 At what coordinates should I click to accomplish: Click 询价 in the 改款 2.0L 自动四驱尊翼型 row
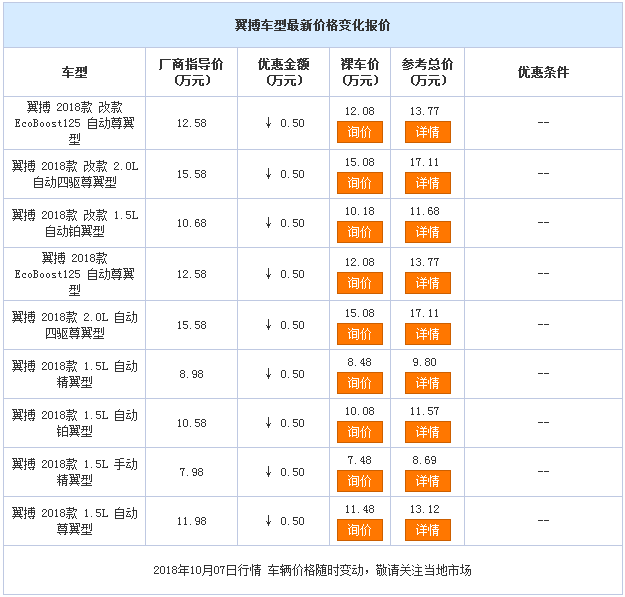(x=360, y=183)
